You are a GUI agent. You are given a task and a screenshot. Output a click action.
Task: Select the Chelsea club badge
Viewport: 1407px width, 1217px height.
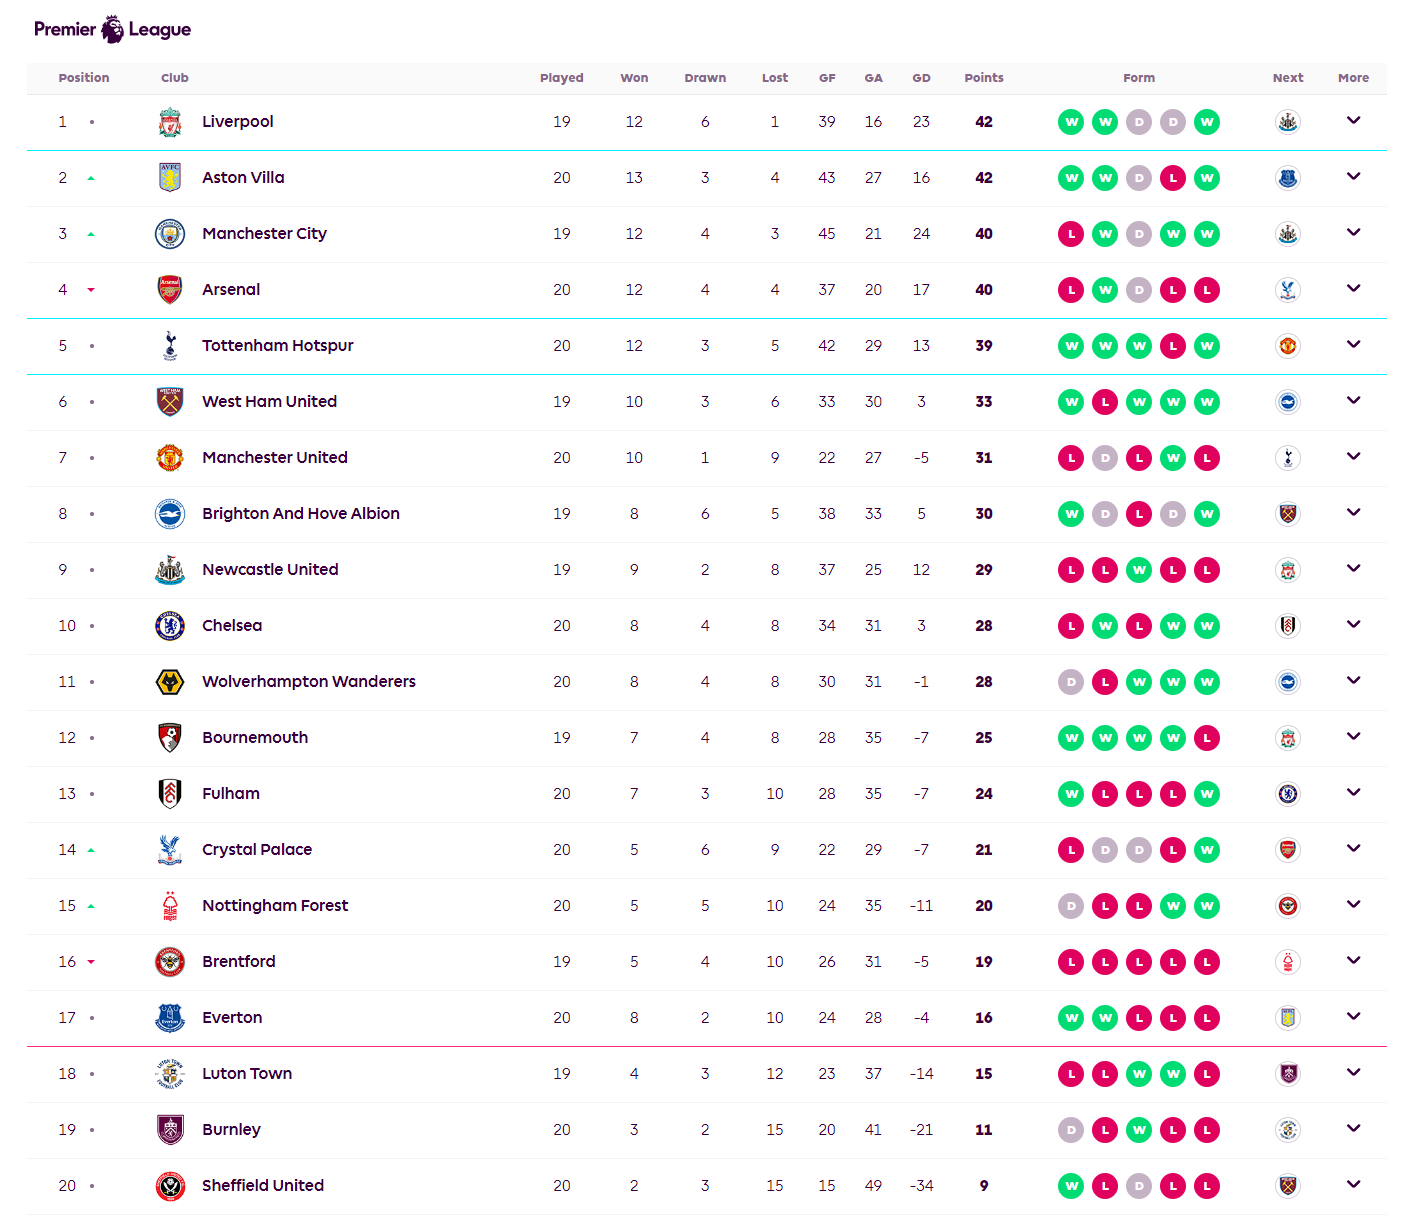click(170, 625)
